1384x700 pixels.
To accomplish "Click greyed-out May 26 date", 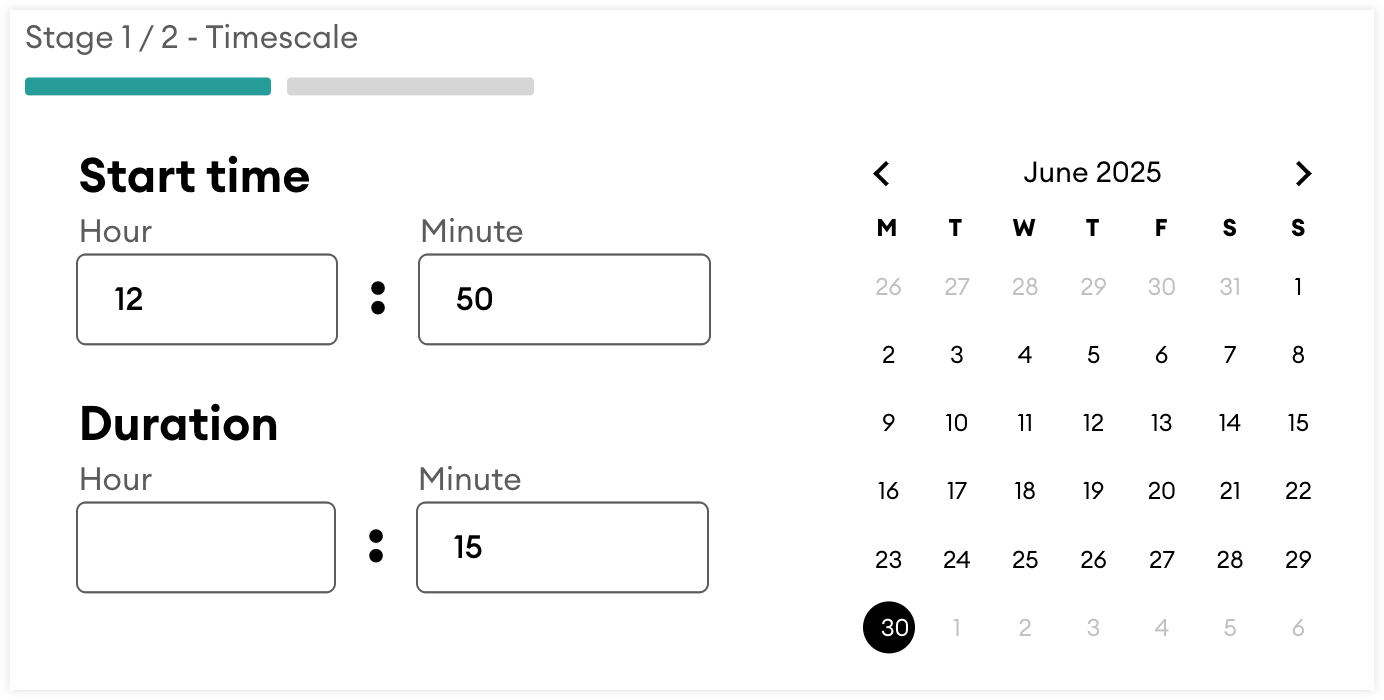I will (x=889, y=288).
